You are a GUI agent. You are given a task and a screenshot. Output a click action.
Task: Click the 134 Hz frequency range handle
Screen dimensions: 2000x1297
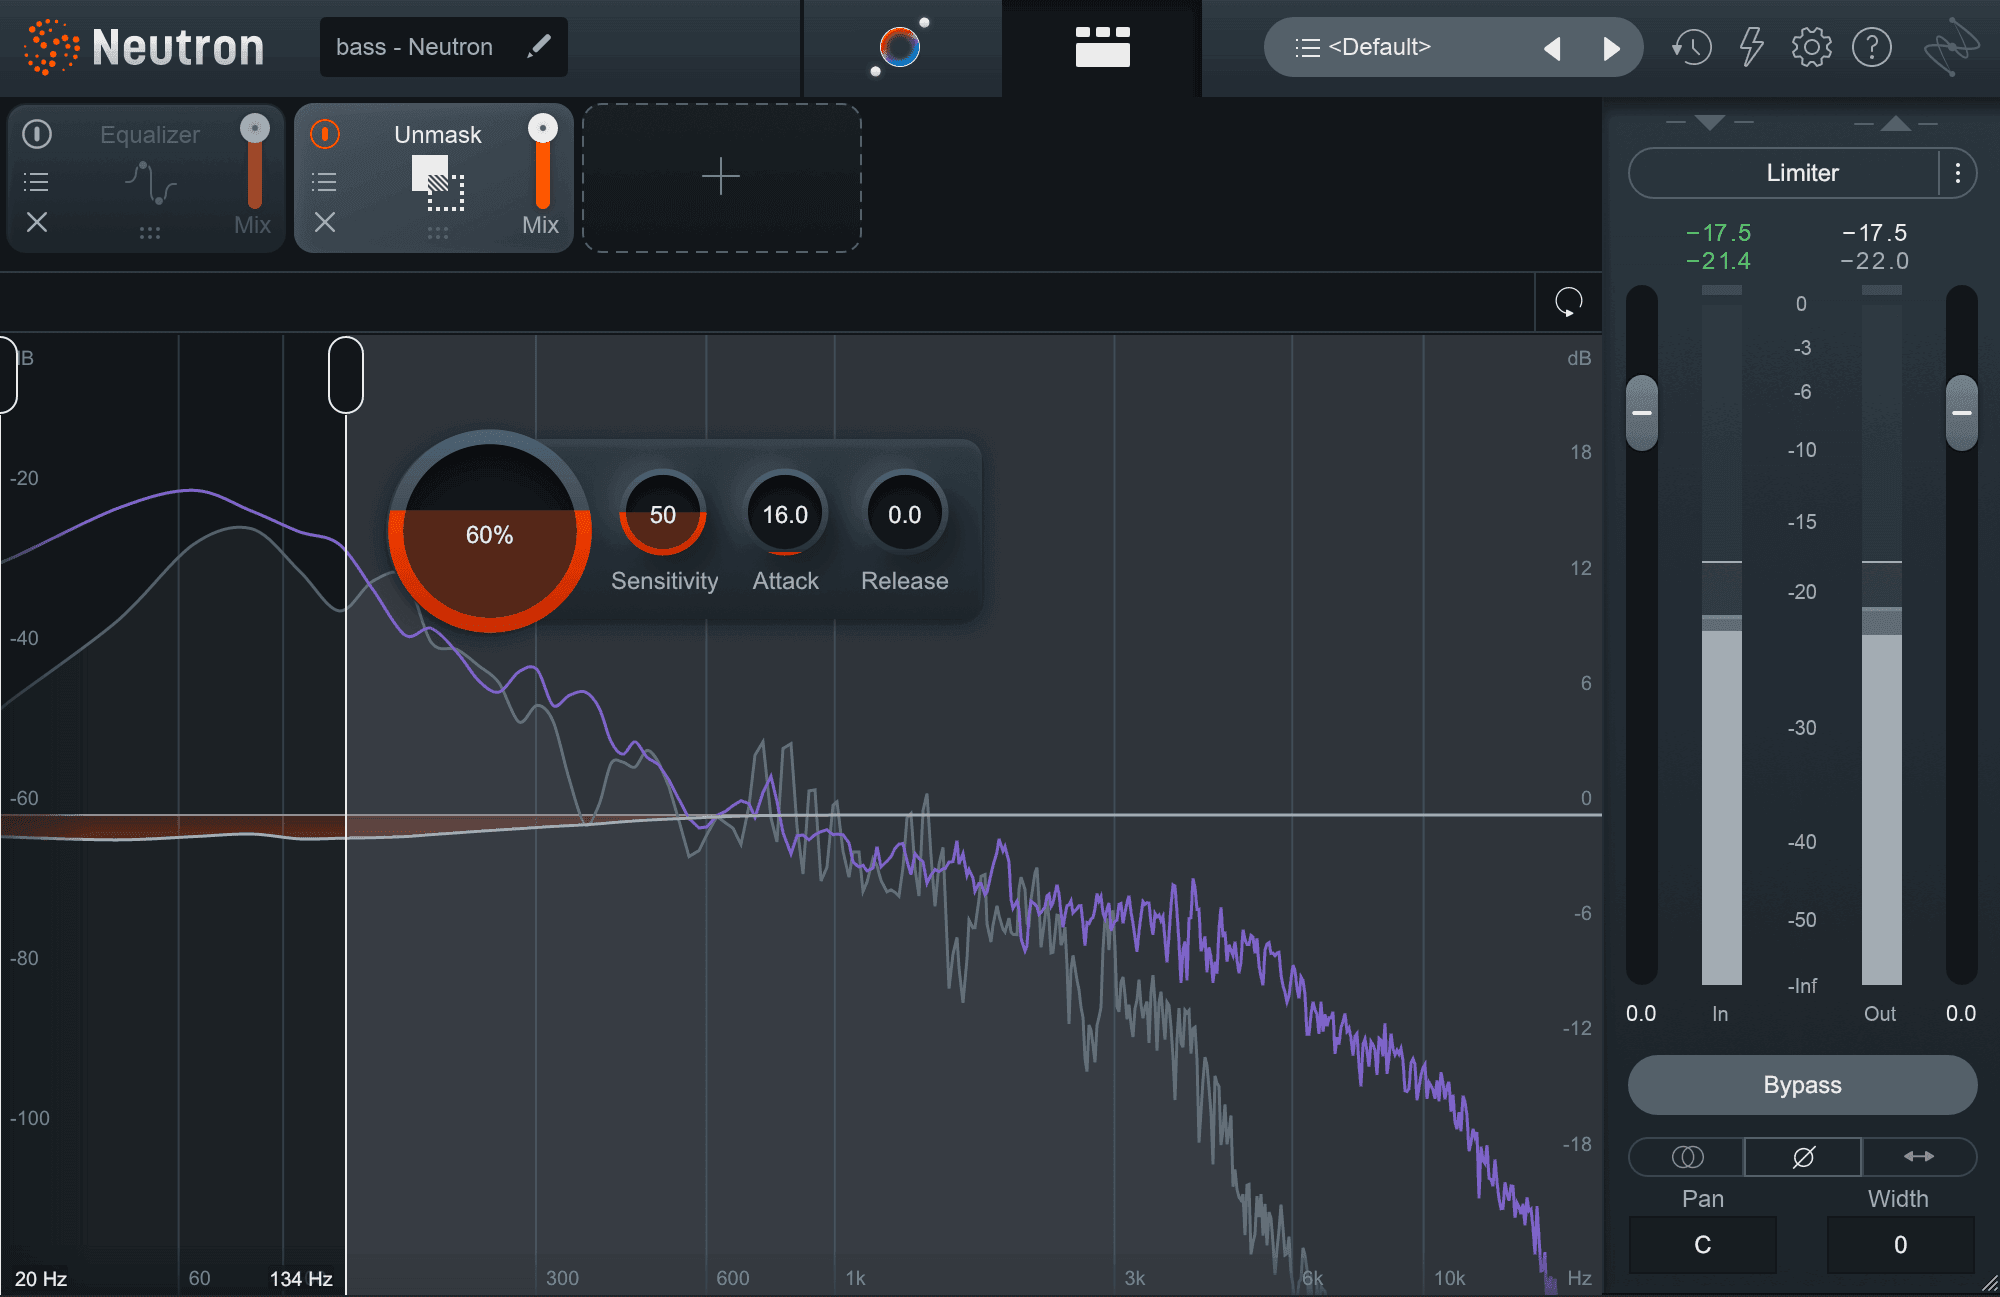[346, 375]
